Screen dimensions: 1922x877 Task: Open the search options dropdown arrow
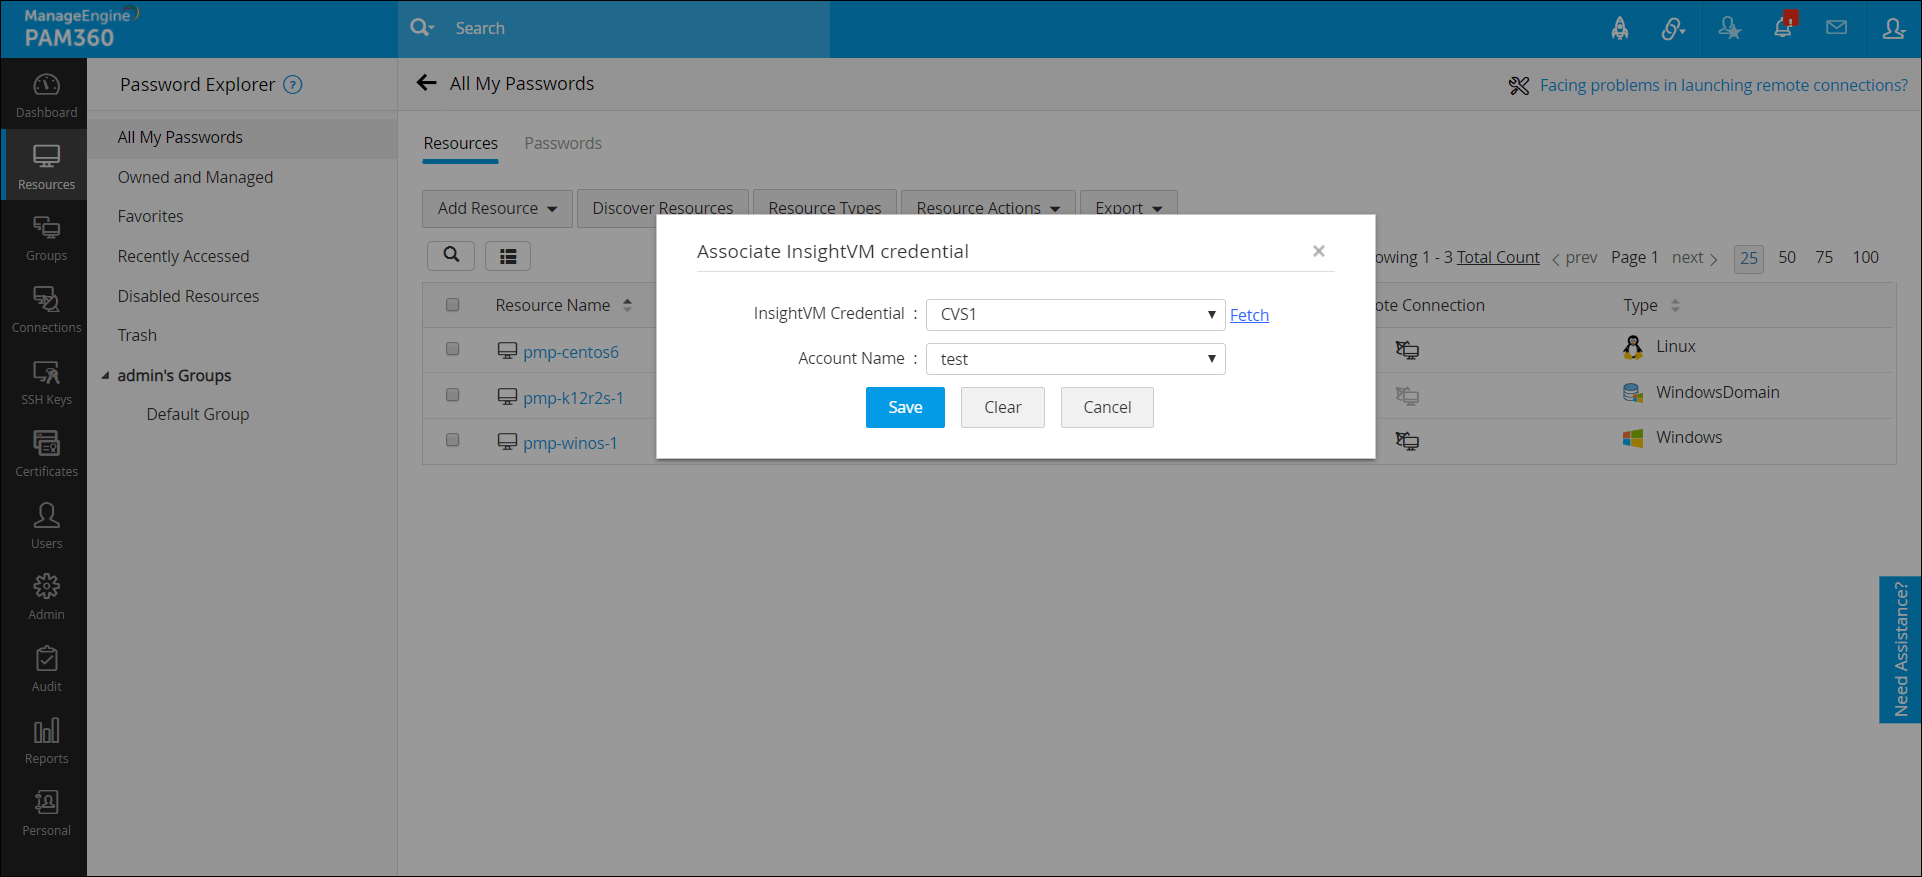coord(432,28)
